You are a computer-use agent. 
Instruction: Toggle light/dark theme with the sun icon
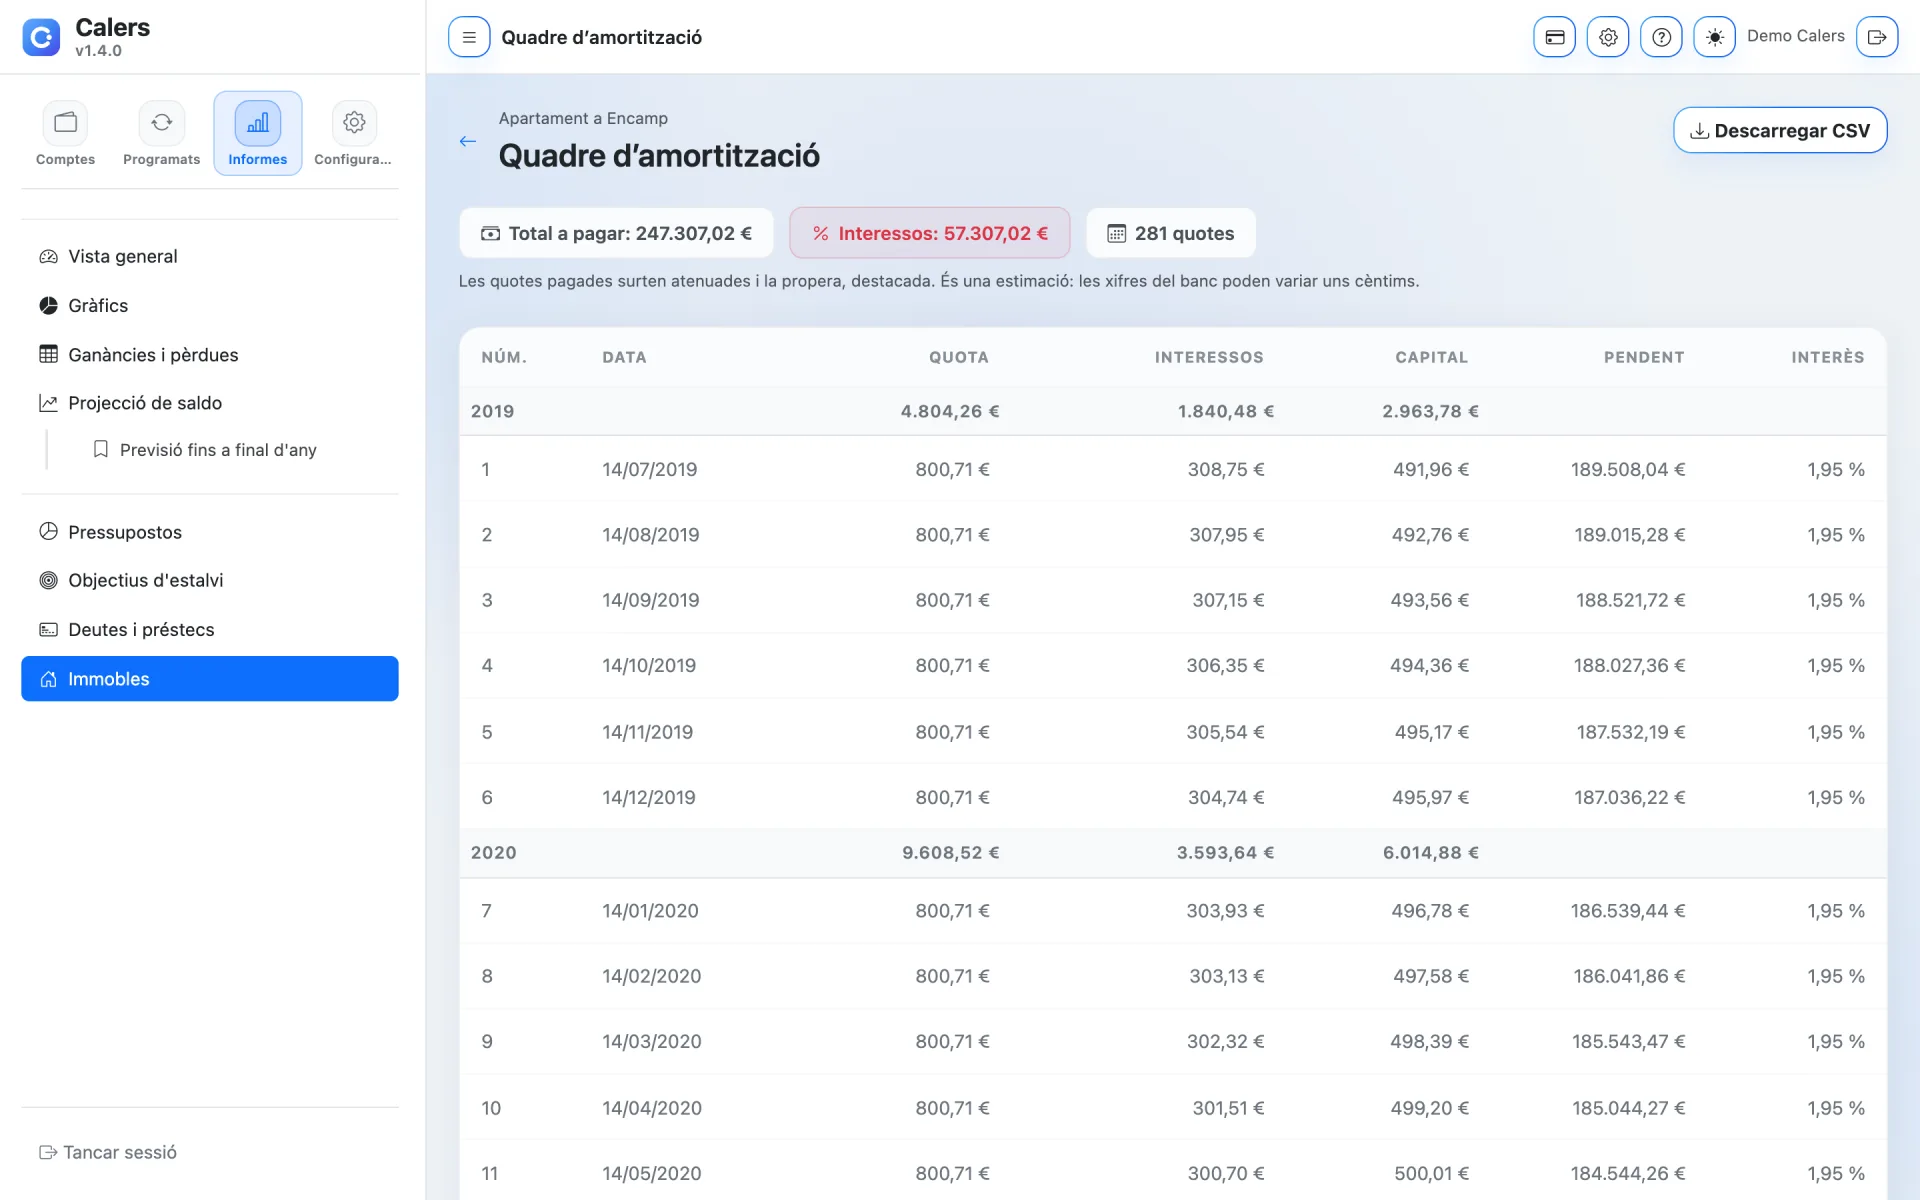pyautogui.click(x=1714, y=37)
